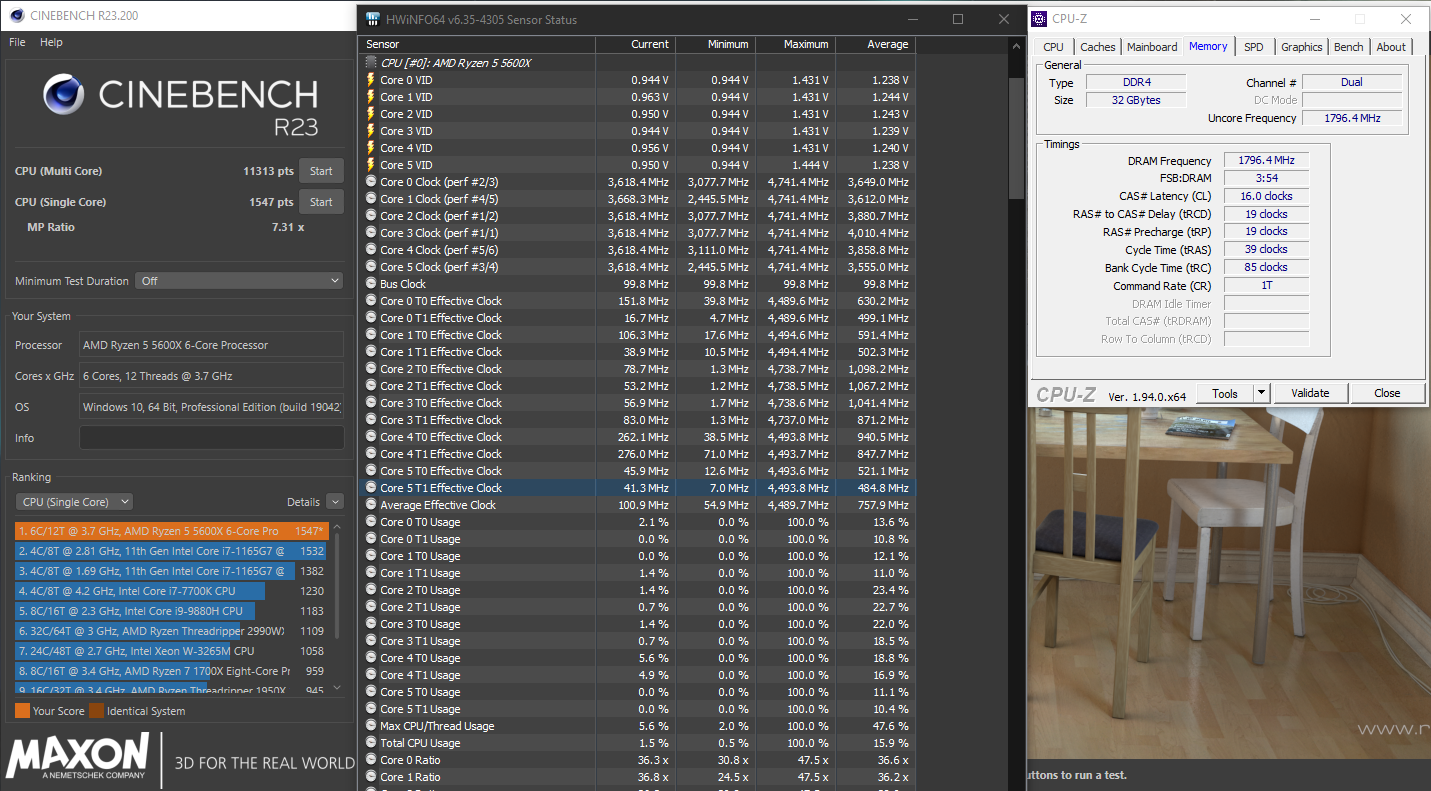Click the Processor field in Cinebench
The height and width of the screenshot is (791, 1431).
pyautogui.click(x=211, y=345)
